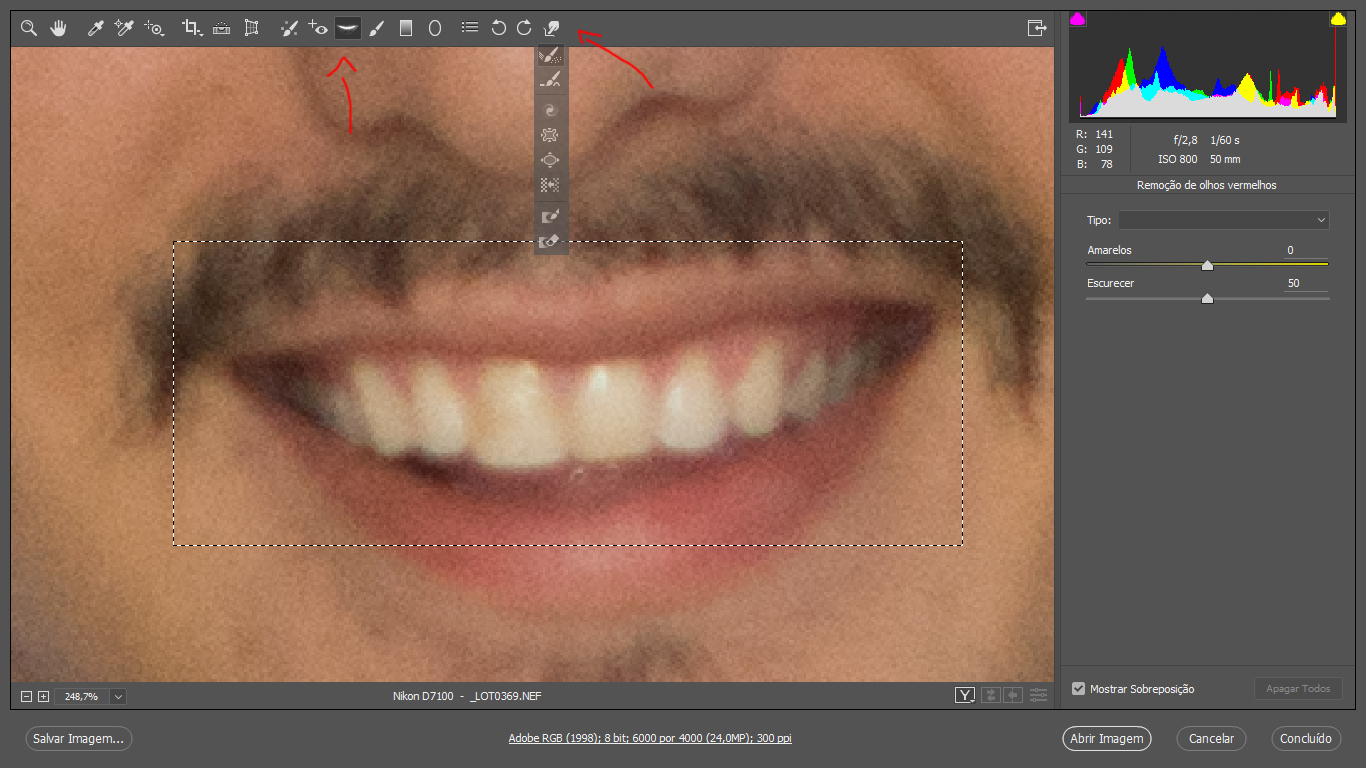Viewport: 1366px width, 768px height.
Task: Open Adobe RGB workflow options link
Action: tap(650, 739)
